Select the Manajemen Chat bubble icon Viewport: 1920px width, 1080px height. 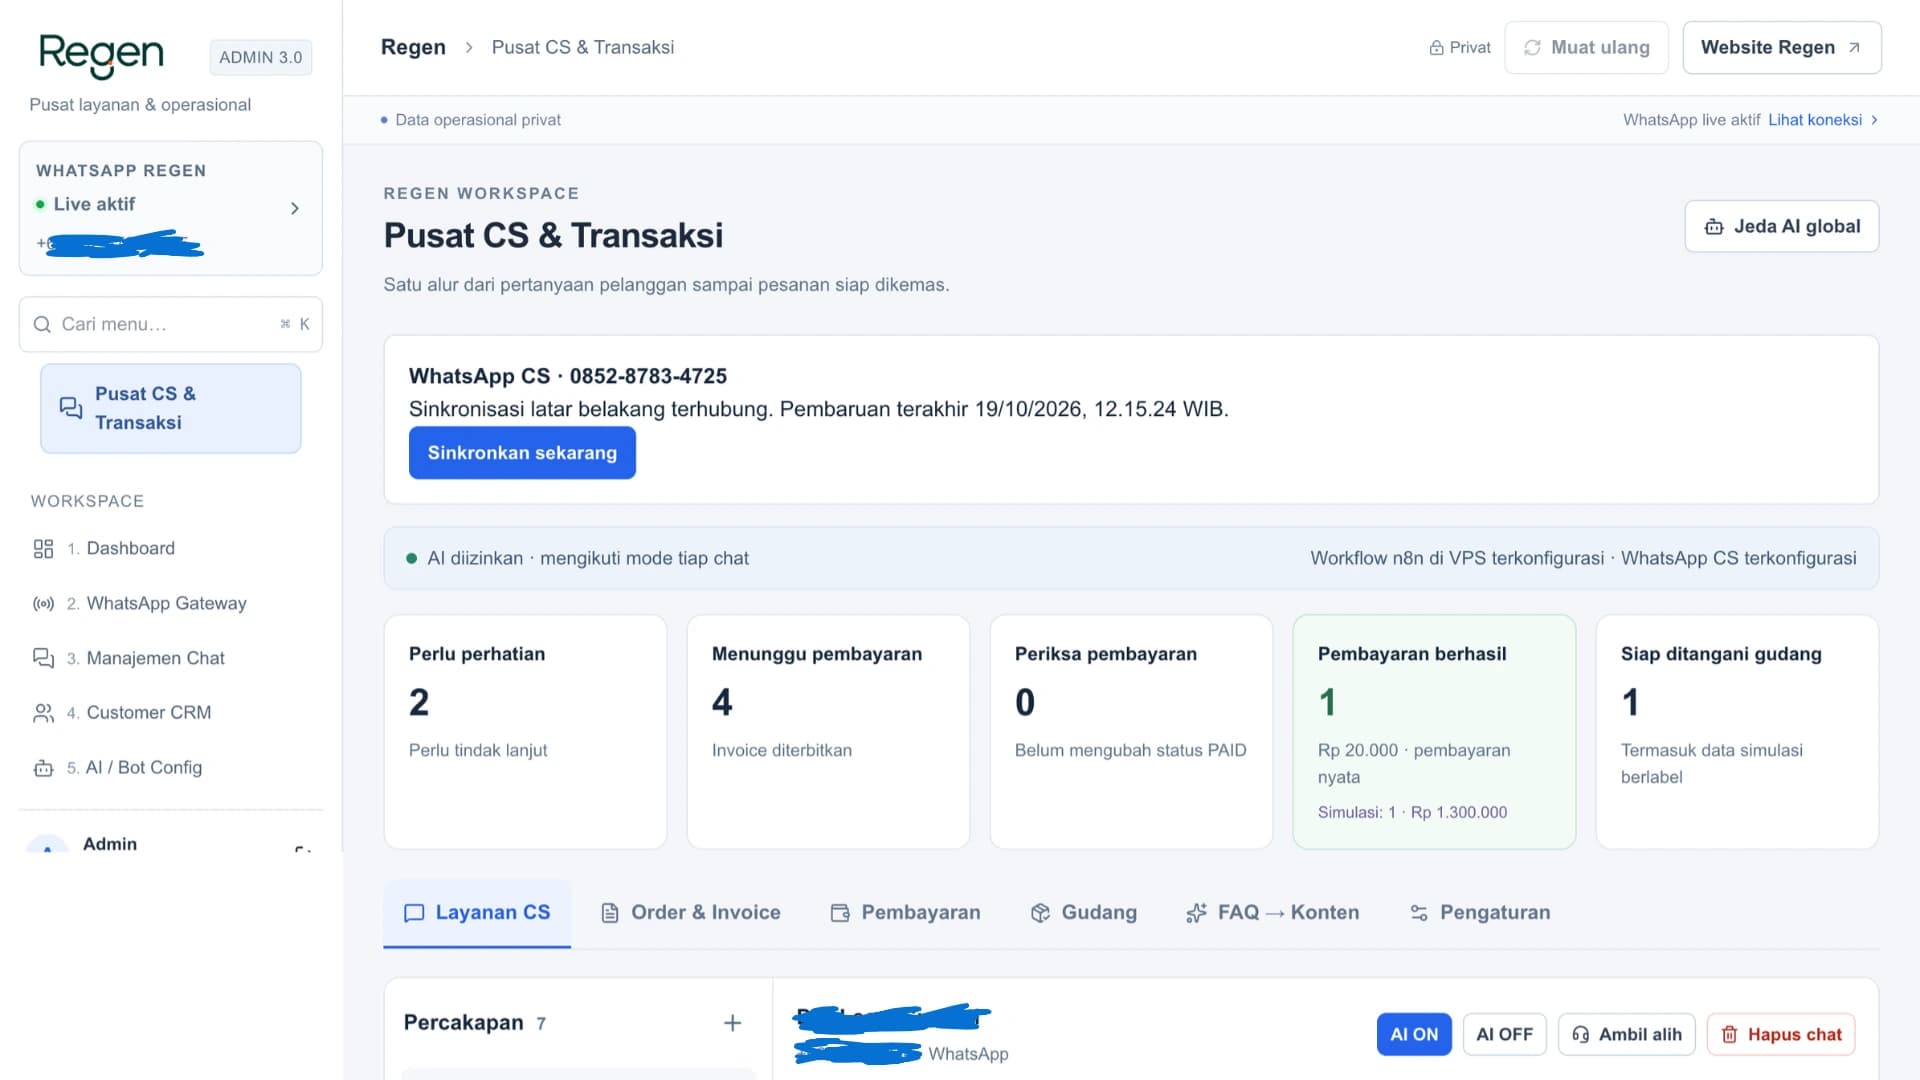click(43, 658)
